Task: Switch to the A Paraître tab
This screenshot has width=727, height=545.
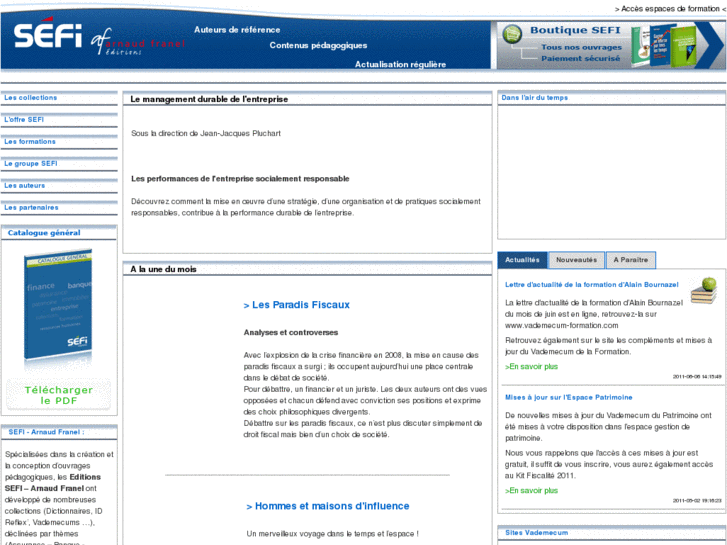Action: (x=631, y=260)
